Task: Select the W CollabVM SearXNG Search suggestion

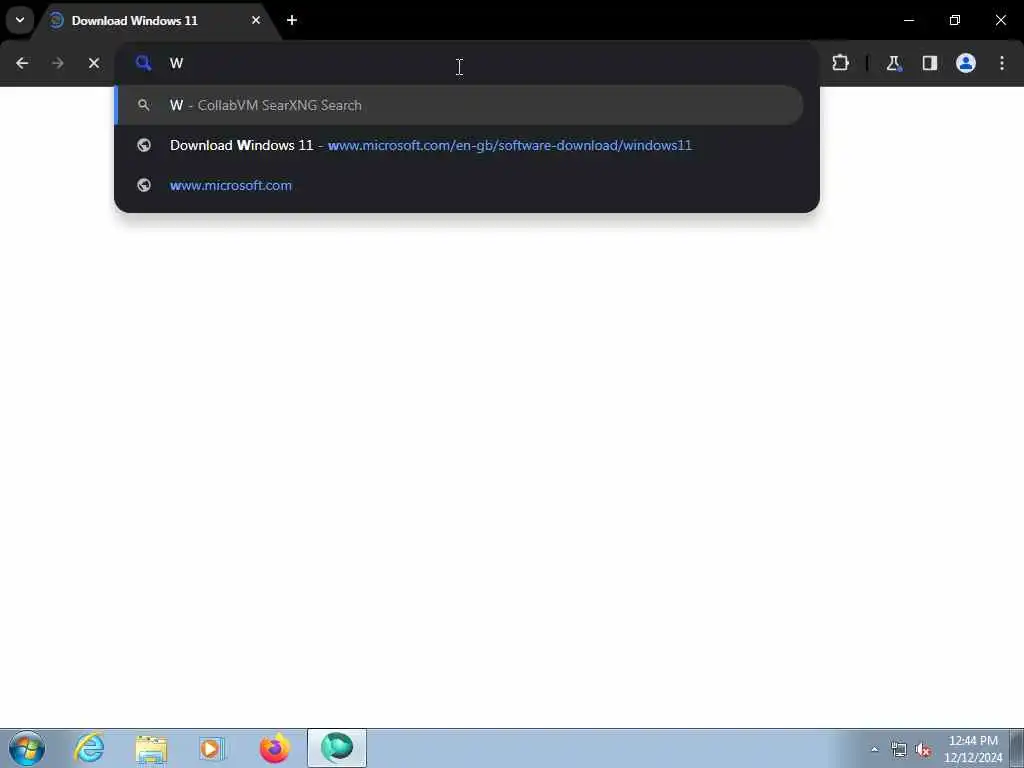Action: tap(459, 105)
